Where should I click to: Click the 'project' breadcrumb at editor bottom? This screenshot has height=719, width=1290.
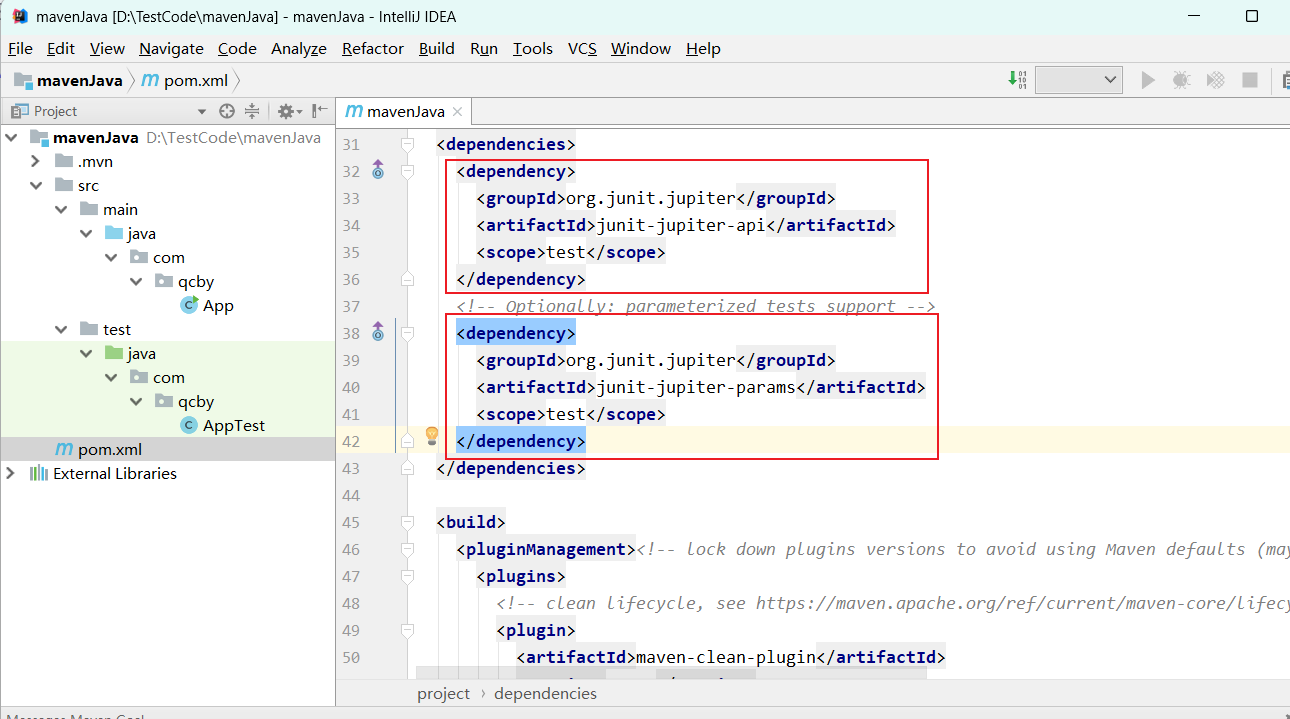pos(443,693)
